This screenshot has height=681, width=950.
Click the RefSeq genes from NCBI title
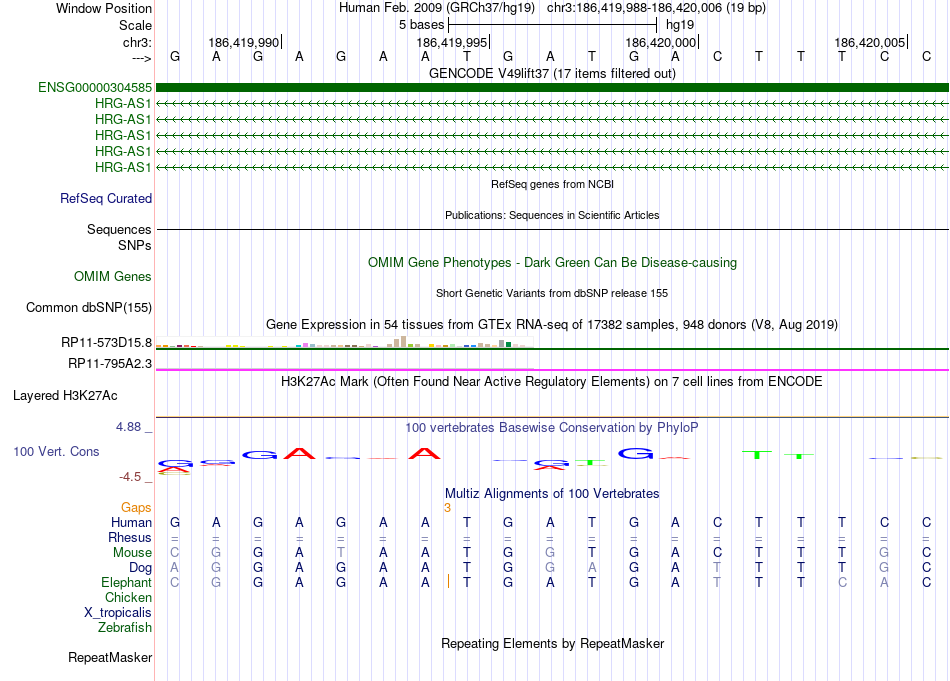tap(552, 184)
